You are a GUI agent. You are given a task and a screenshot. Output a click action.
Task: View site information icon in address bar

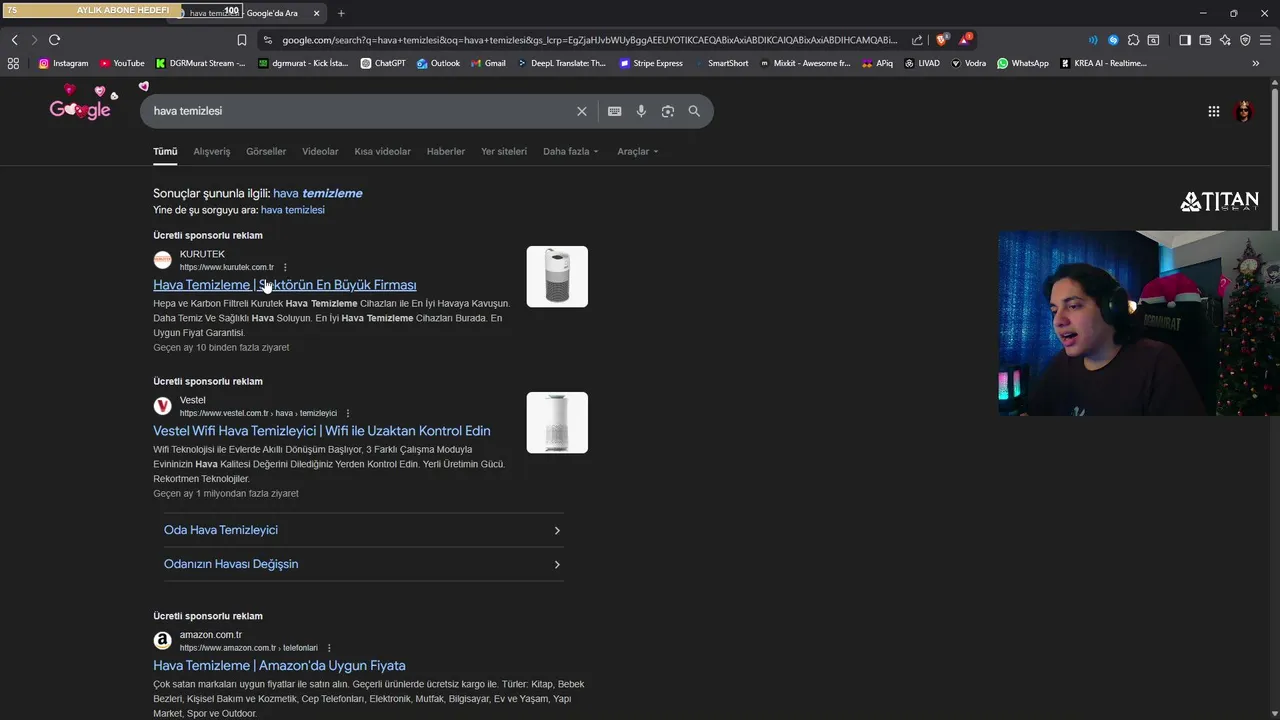[x=266, y=40]
